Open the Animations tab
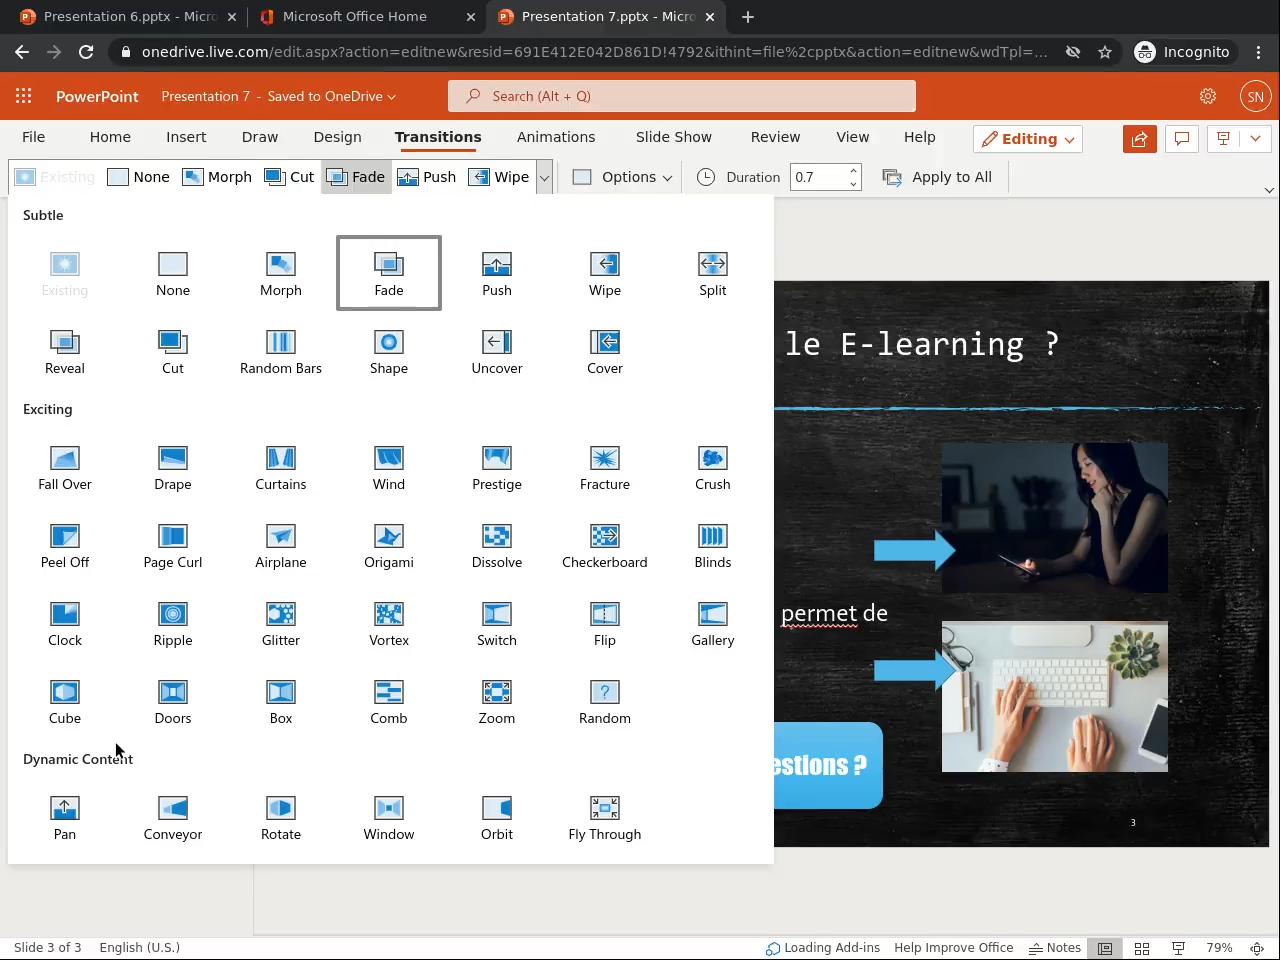 point(555,137)
